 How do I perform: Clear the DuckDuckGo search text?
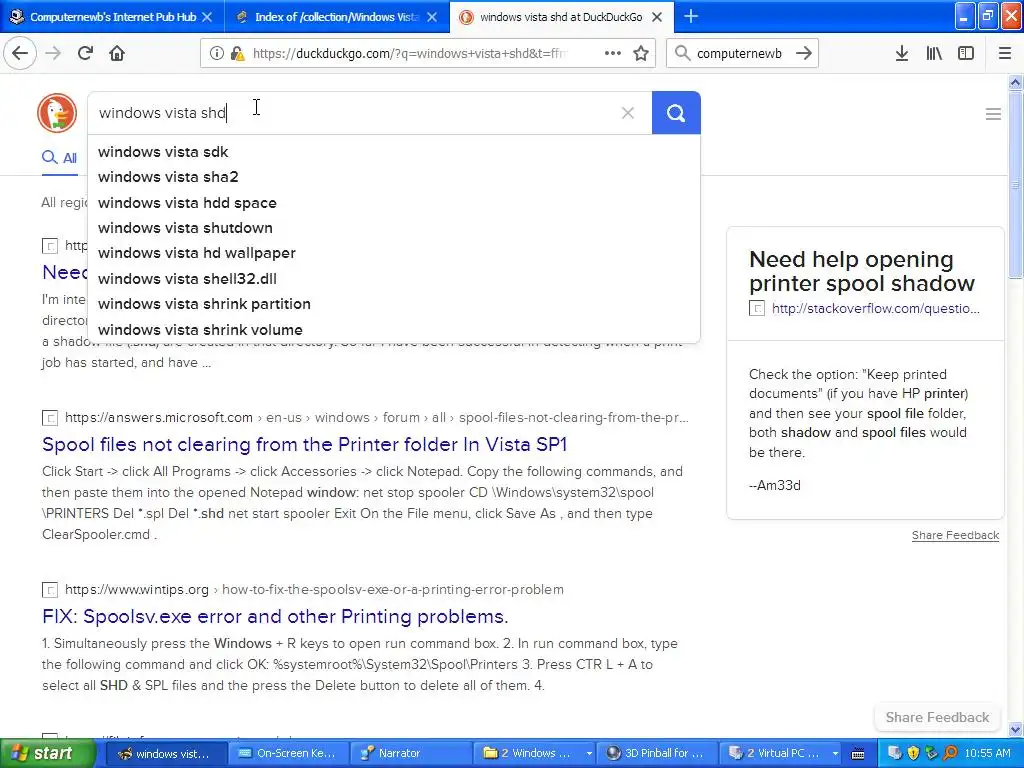click(628, 113)
